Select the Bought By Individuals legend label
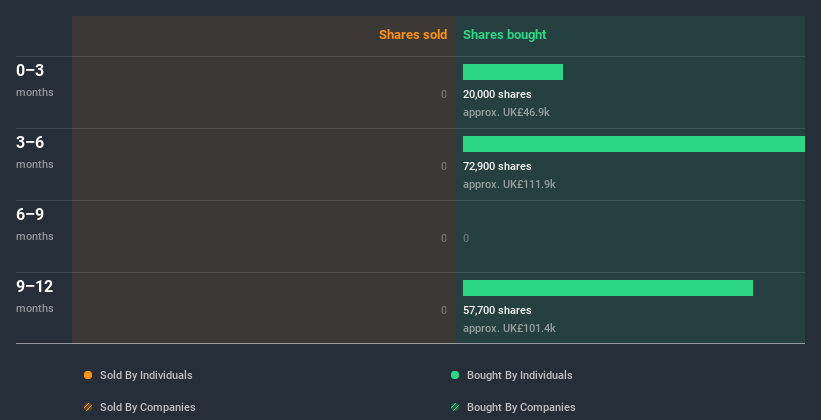 click(x=519, y=375)
